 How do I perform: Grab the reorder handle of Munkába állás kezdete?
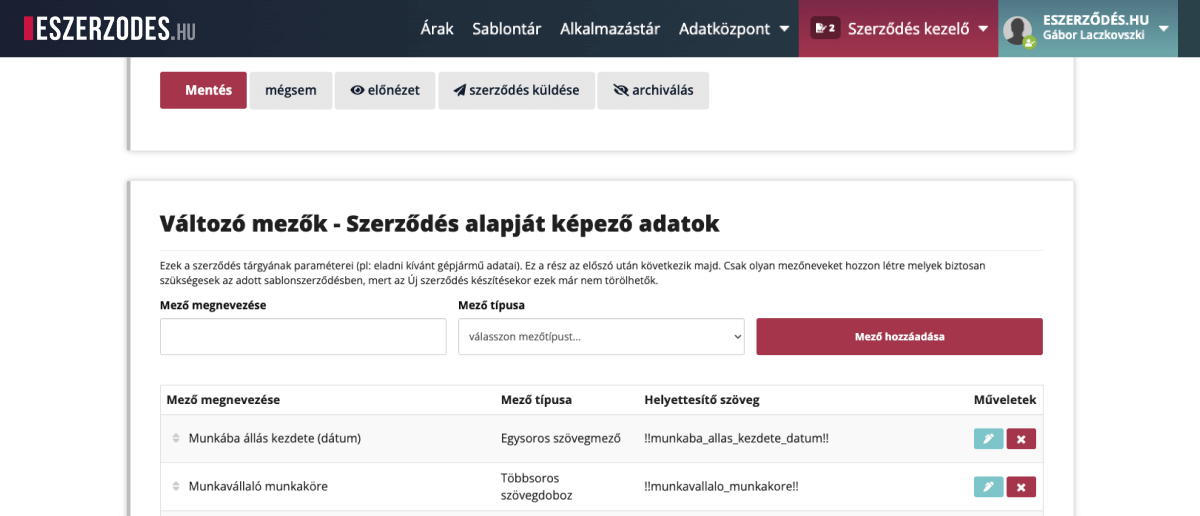click(x=176, y=438)
